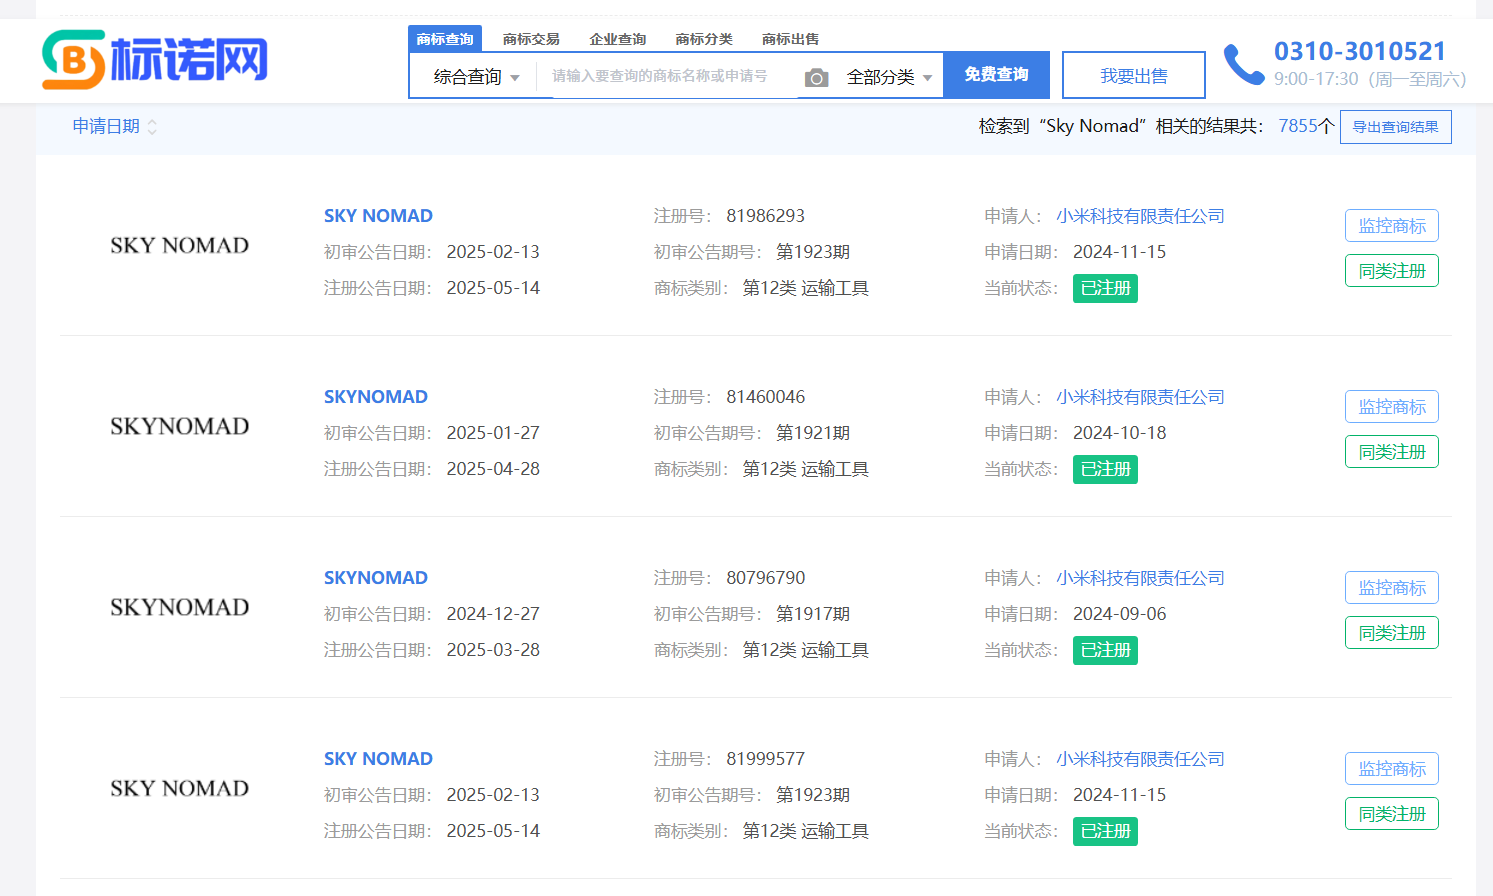Click the 我要出售 button

1134,75
